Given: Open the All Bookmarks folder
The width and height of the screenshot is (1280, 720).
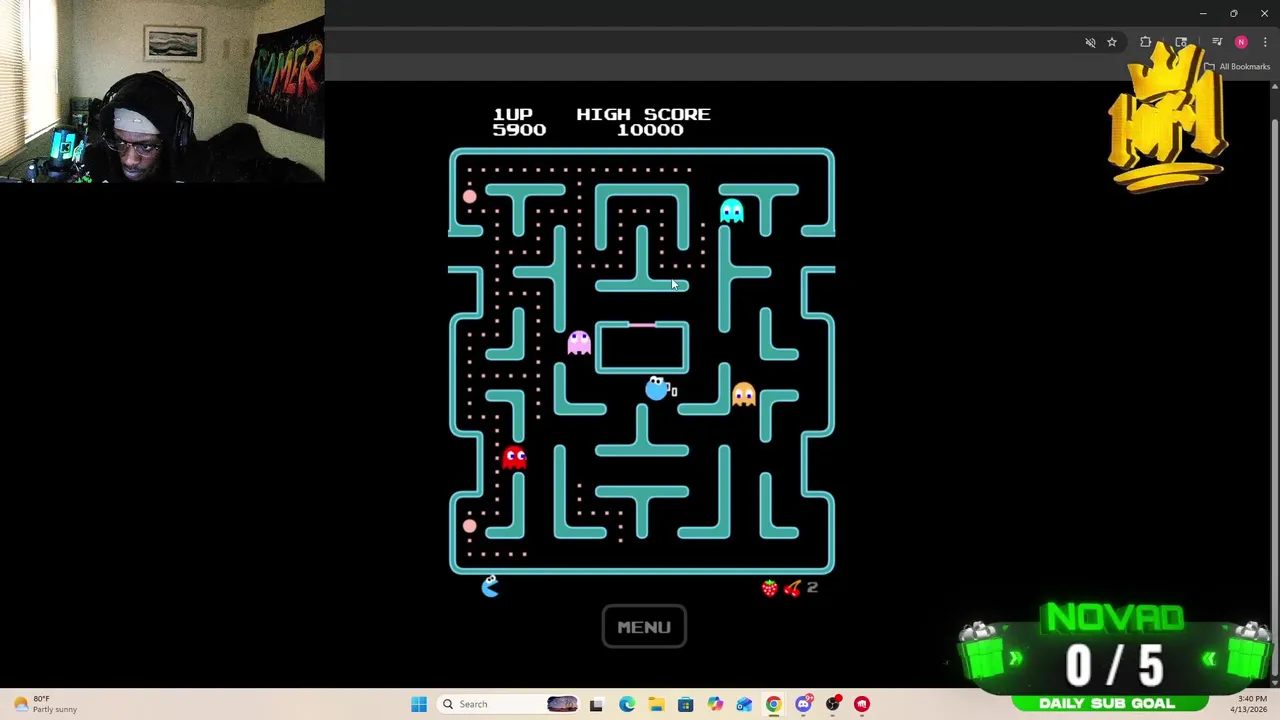Looking at the screenshot, I should [x=1237, y=67].
